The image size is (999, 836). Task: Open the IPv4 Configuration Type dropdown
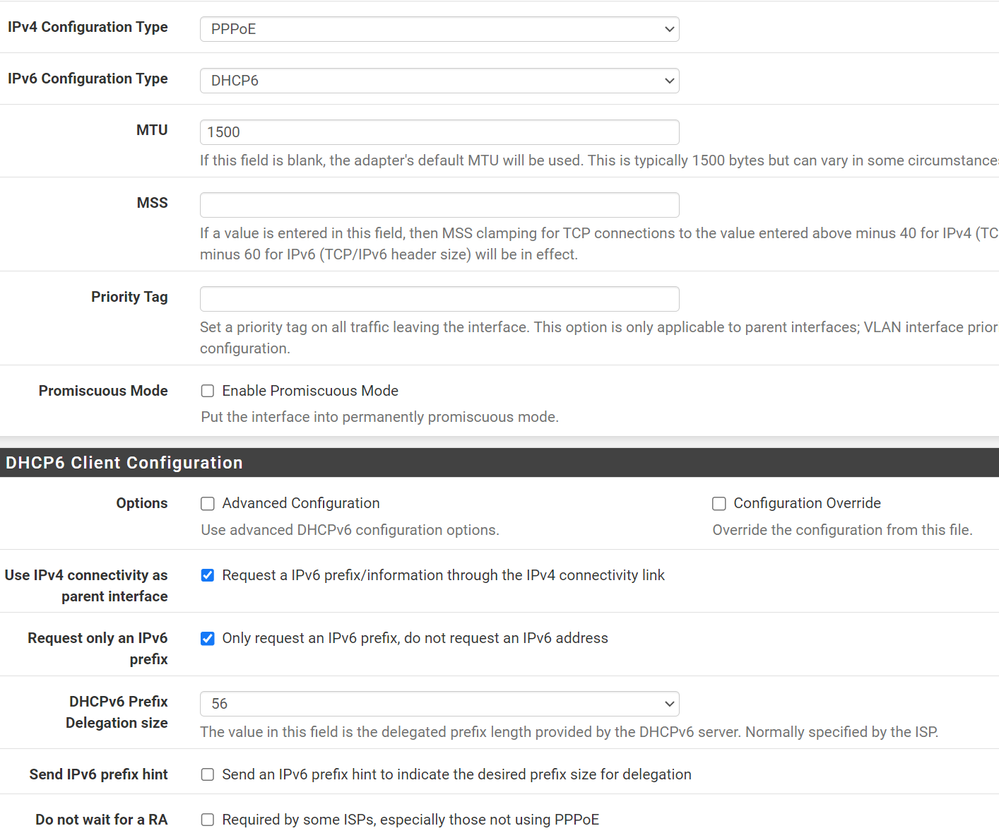click(x=440, y=29)
